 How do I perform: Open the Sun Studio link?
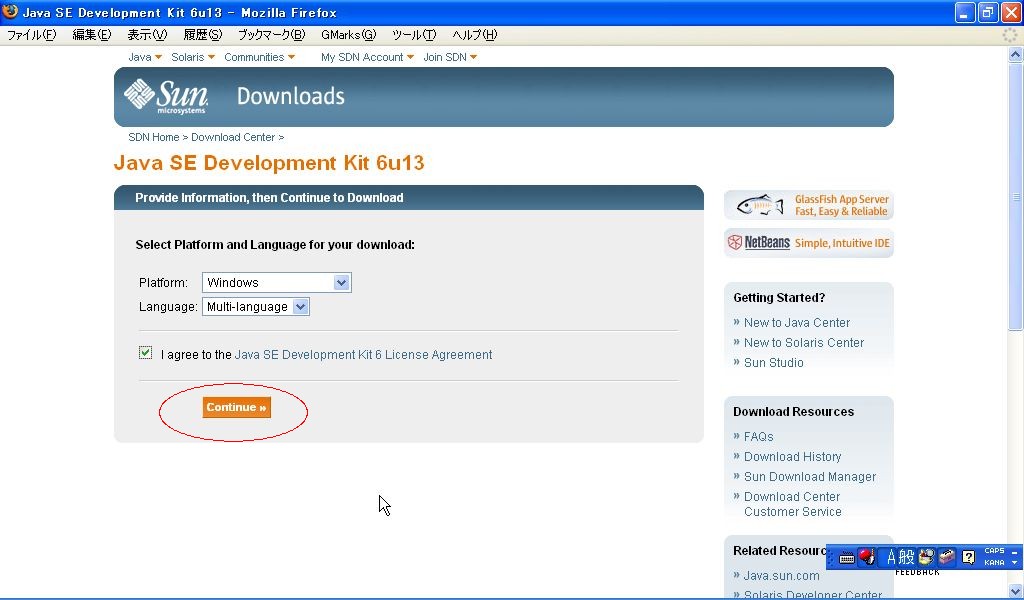click(x=774, y=362)
